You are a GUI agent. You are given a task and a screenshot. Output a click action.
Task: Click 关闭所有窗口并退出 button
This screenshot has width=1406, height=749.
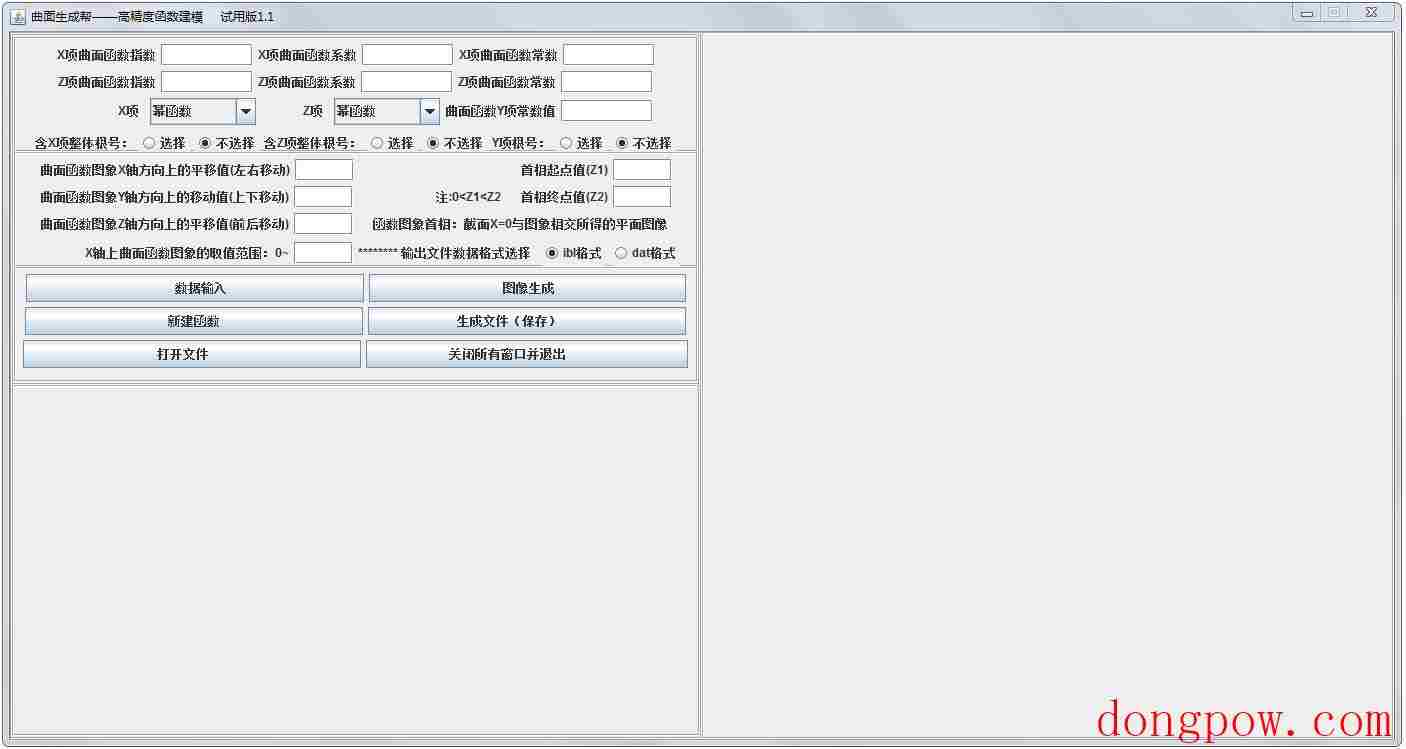click(x=527, y=354)
